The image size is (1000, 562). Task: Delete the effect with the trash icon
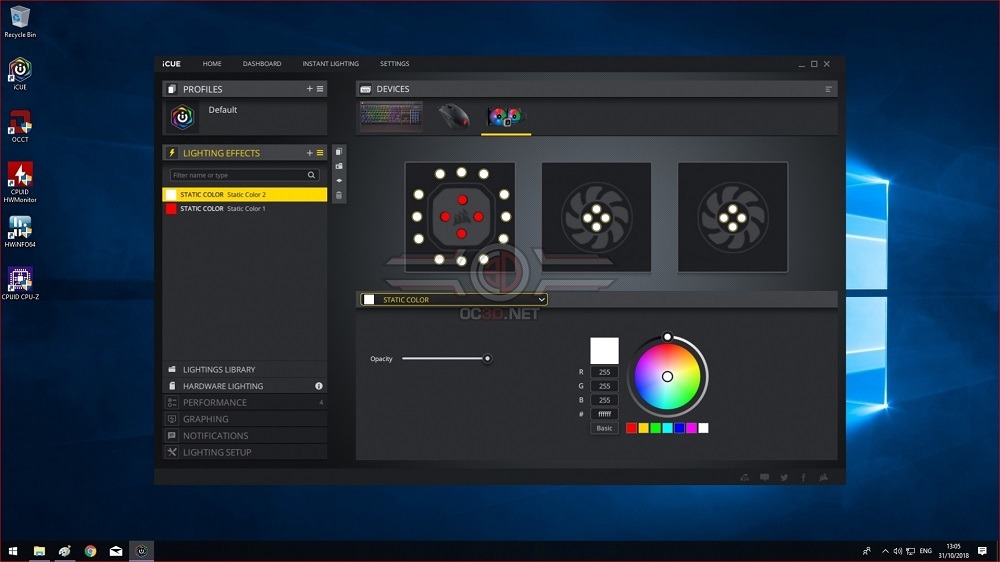click(339, 195)
